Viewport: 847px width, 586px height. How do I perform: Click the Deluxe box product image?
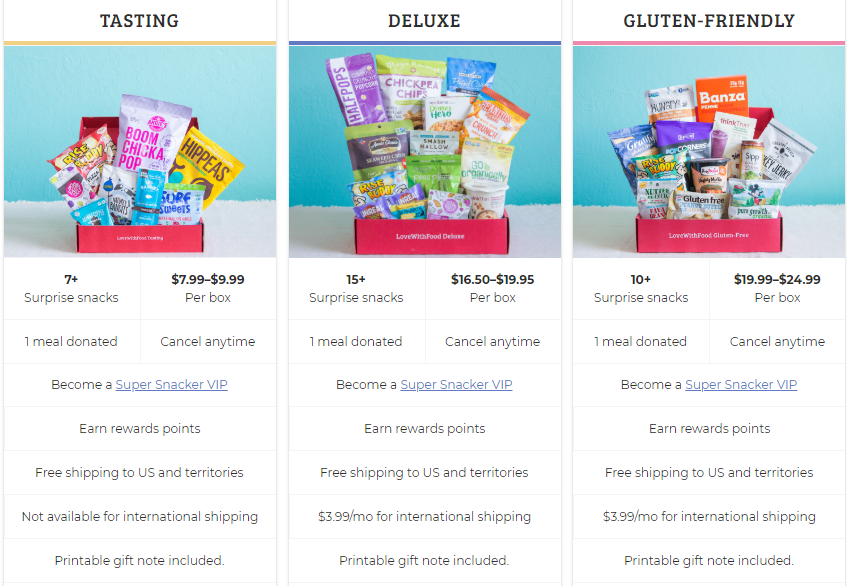tap(425, 152)
